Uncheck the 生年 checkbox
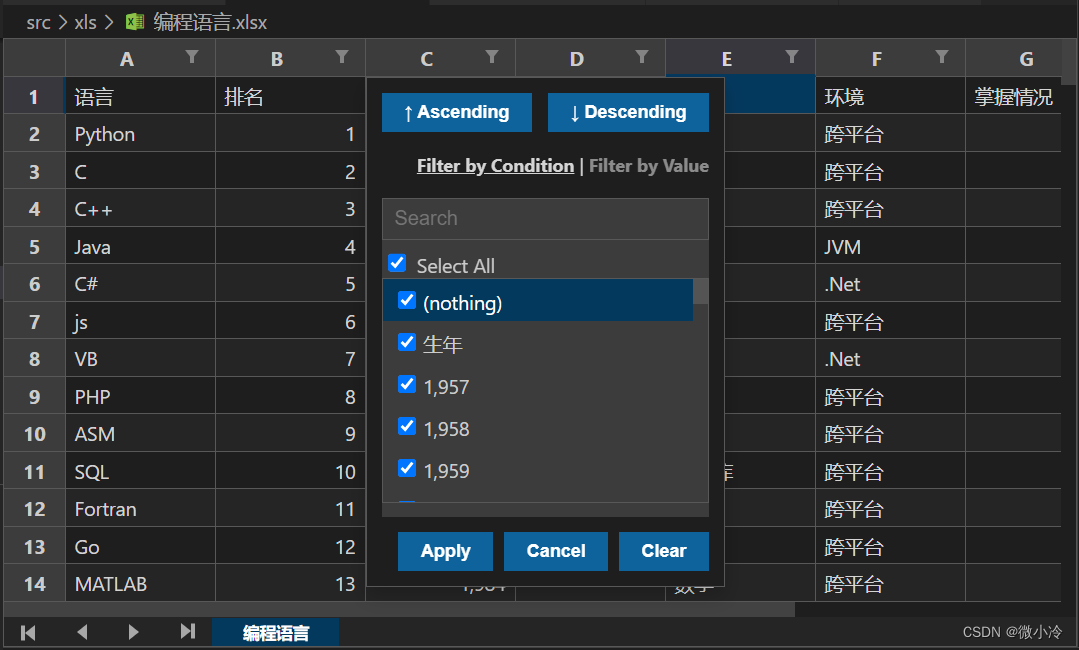The height and width of the screenshot is (650, 1079). pyautogui.click(x=407, y=342)
